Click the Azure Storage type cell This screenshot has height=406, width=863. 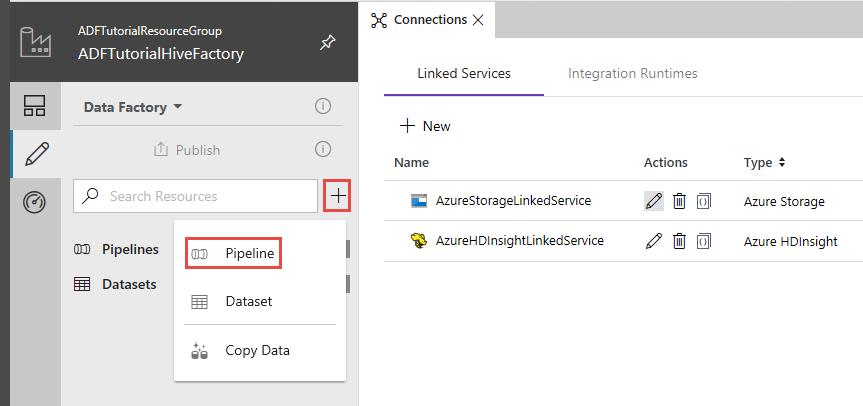[x=784, y=202]
